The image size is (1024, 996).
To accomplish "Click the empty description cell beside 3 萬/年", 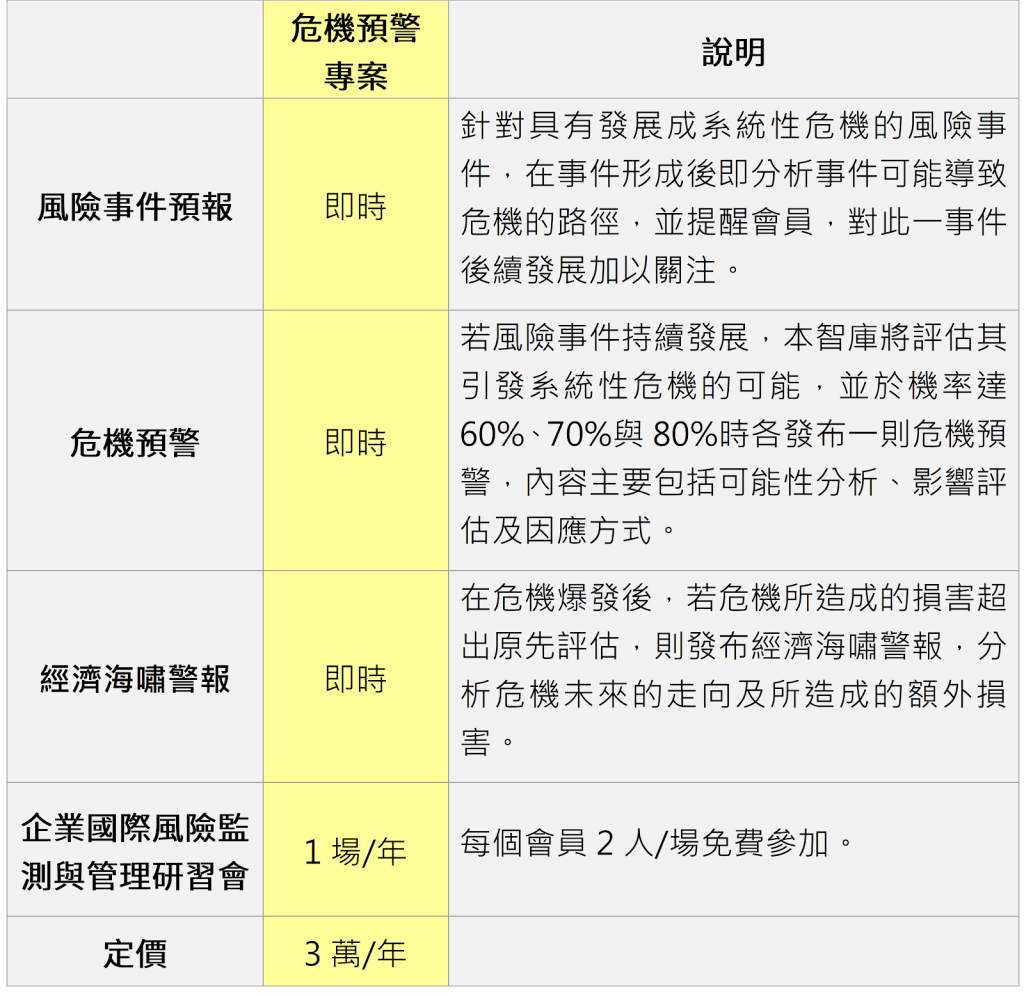I will click(x=733, y=954).
